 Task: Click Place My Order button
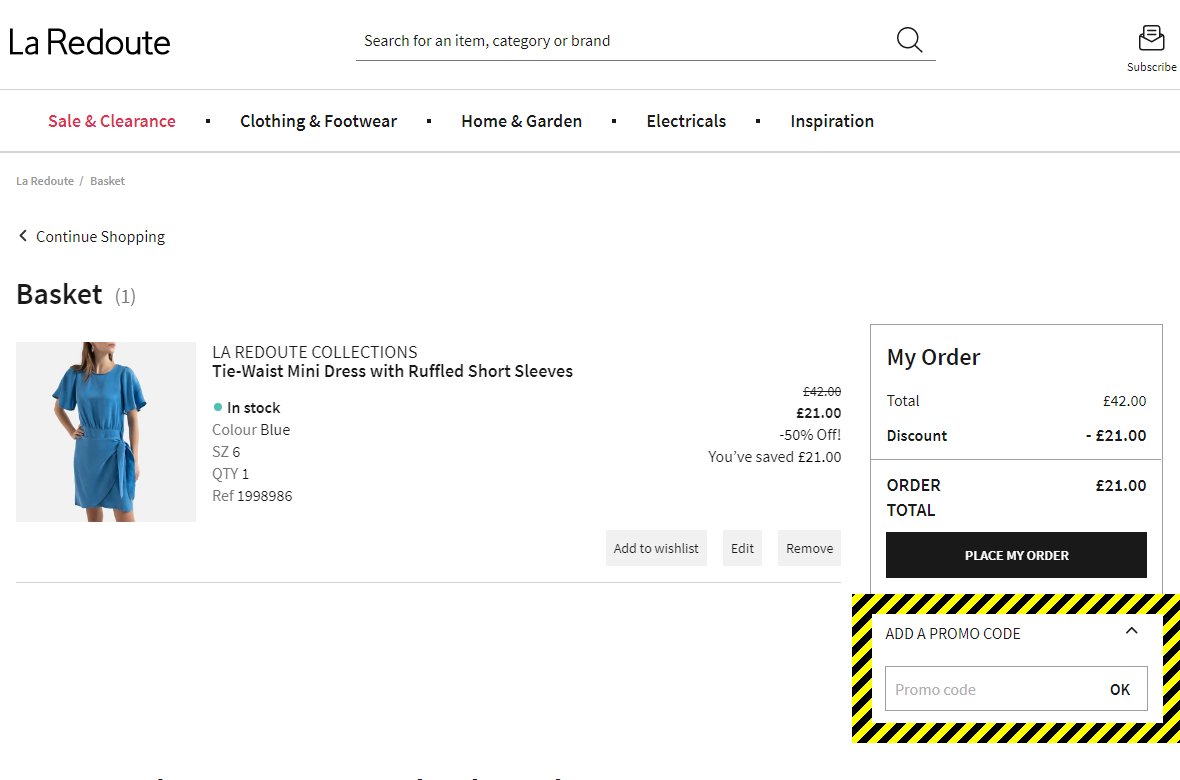[1016, 555]
